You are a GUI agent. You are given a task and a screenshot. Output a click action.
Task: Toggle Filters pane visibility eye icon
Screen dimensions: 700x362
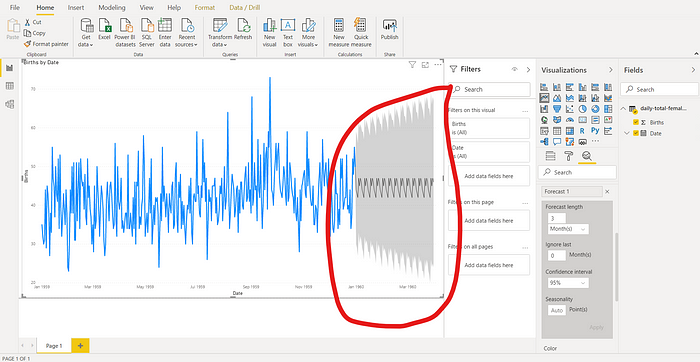click(515, 70)
